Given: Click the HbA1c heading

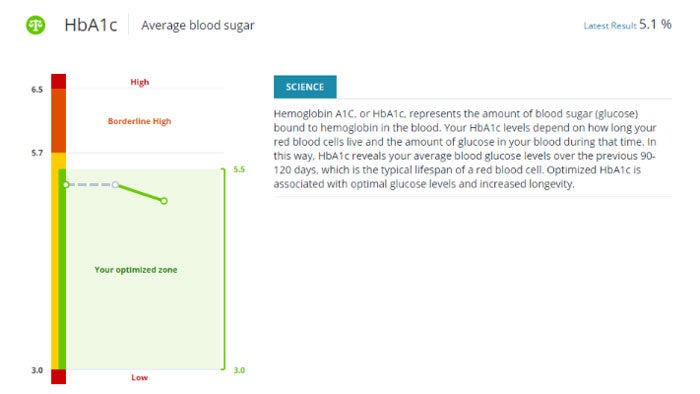Looking at the screenshot, I should 91,25.
